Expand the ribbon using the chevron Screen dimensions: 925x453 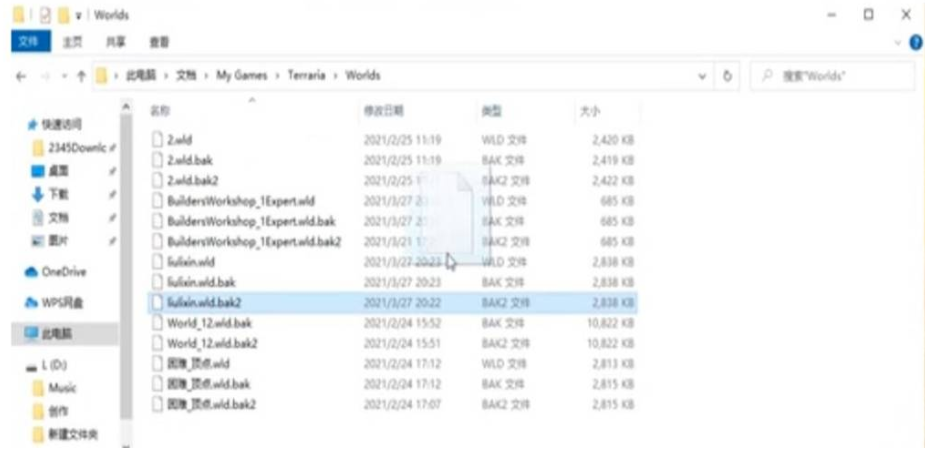(897, 43)
